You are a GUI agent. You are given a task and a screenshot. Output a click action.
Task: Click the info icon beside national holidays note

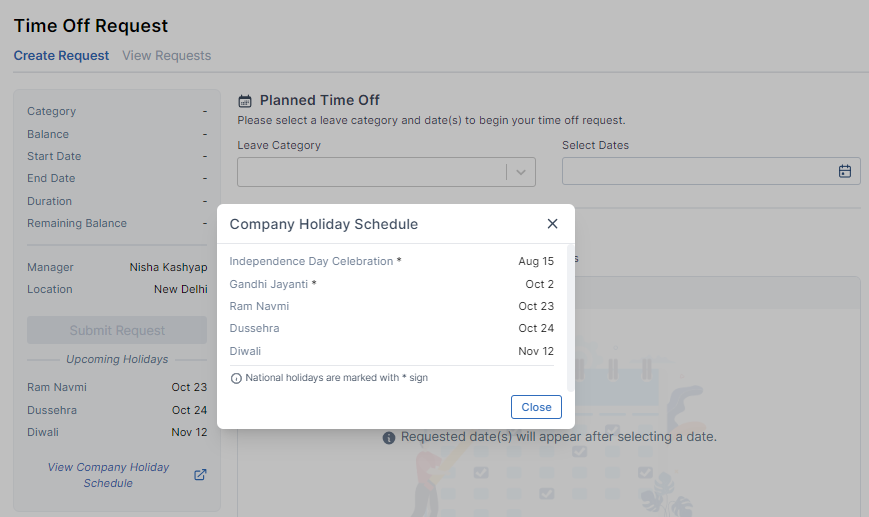[x=236, y=378]
